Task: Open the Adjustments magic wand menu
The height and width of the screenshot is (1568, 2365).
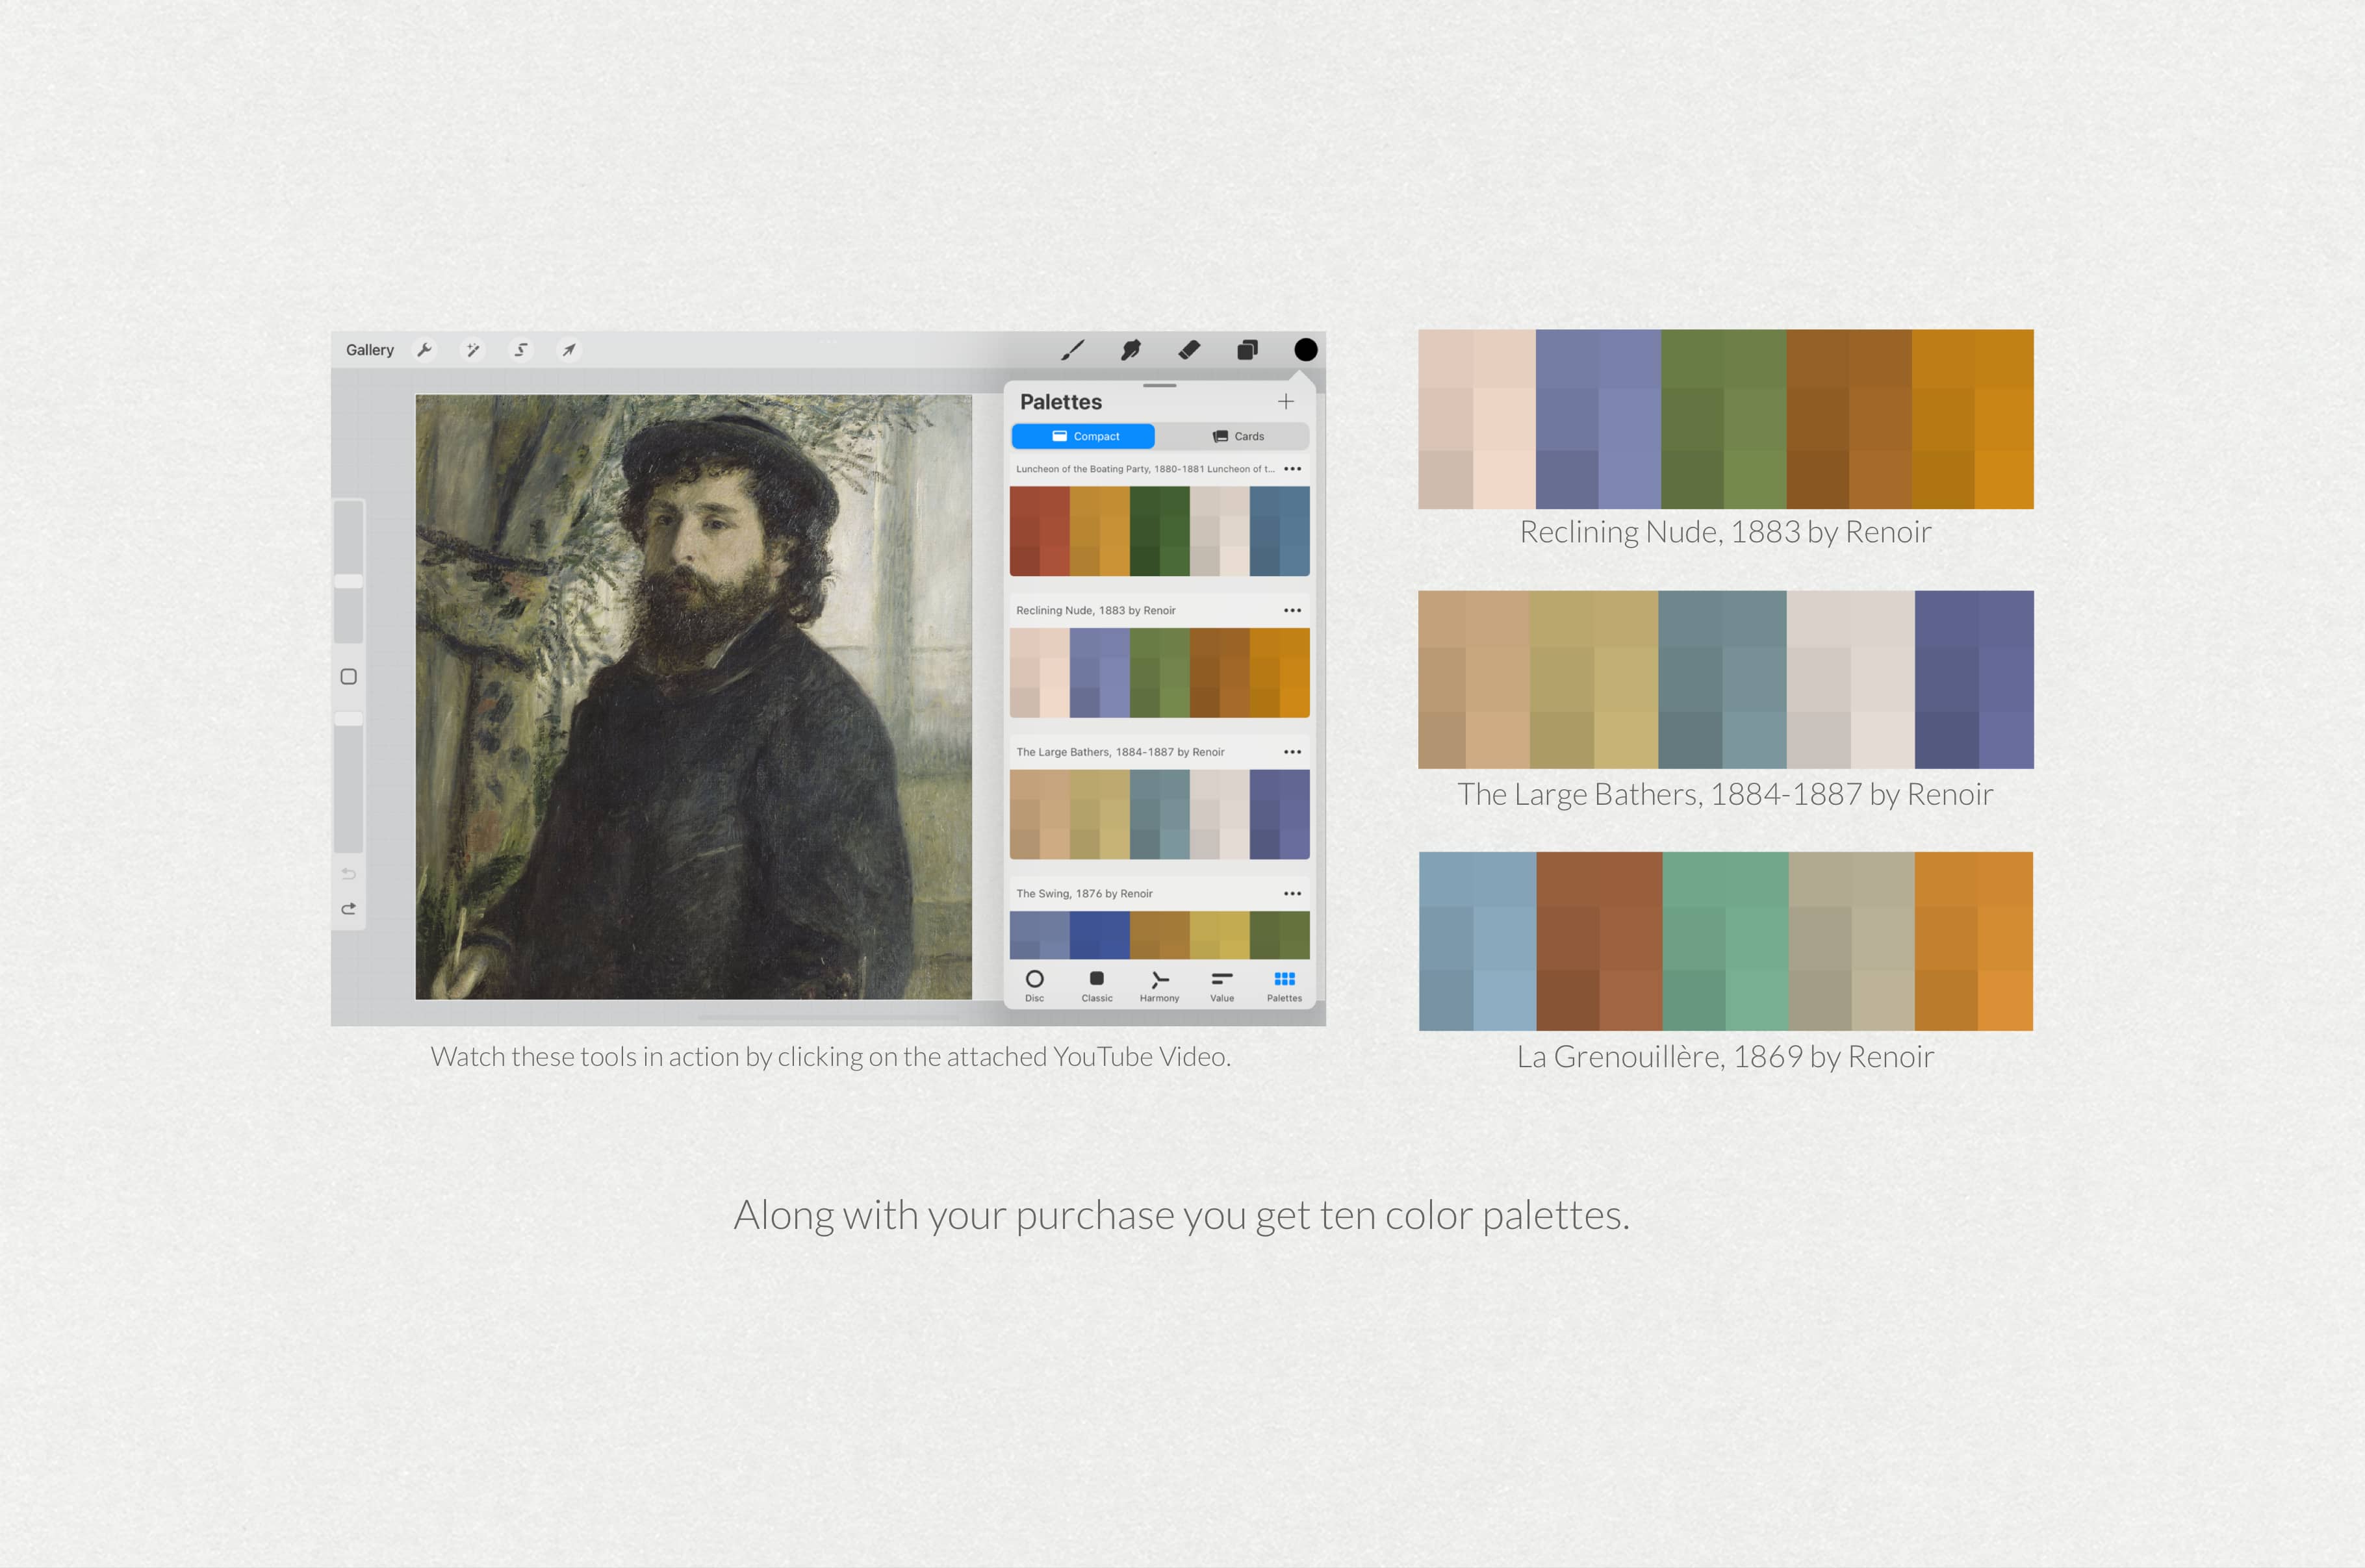Action: click(472, 350)
